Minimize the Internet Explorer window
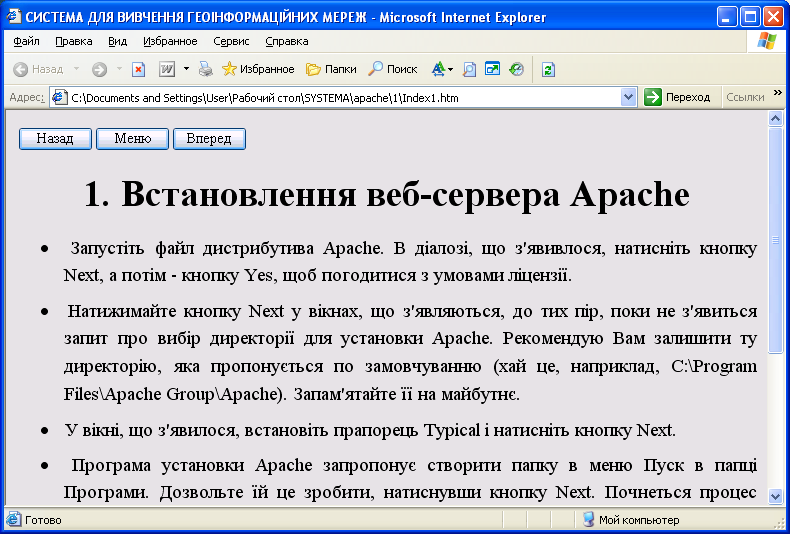The height and width of the screenshot is (534, 790). pos(726,18)
